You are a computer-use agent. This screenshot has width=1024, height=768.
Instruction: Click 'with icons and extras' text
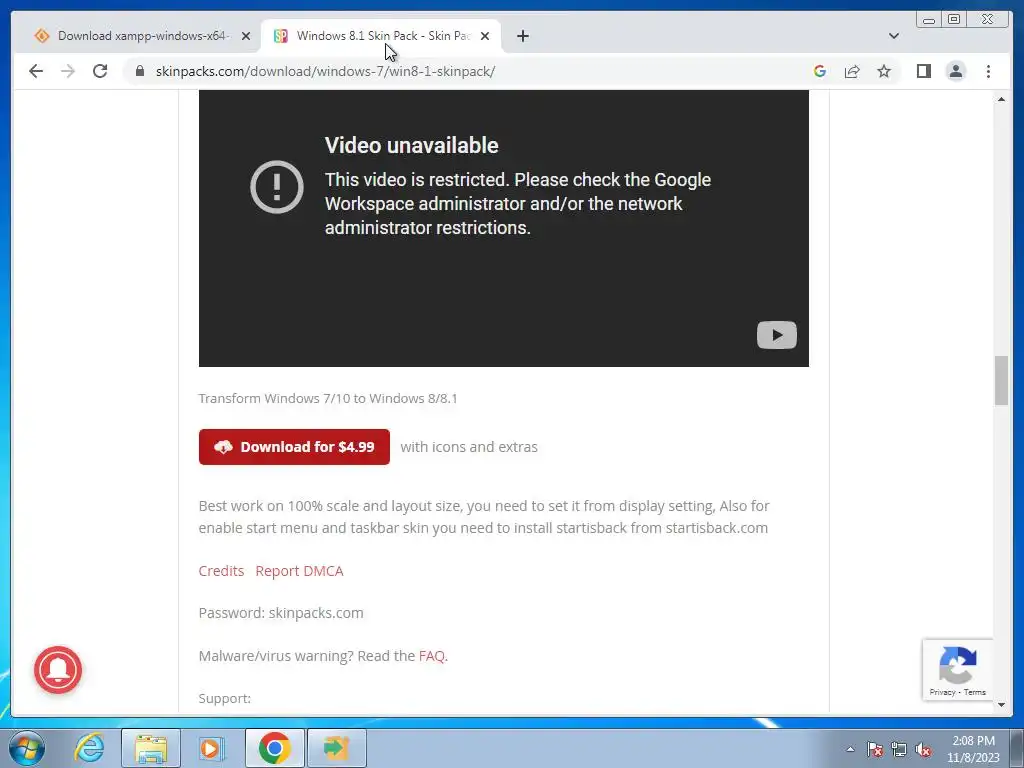pyautogui.click(x=469, y=447)
